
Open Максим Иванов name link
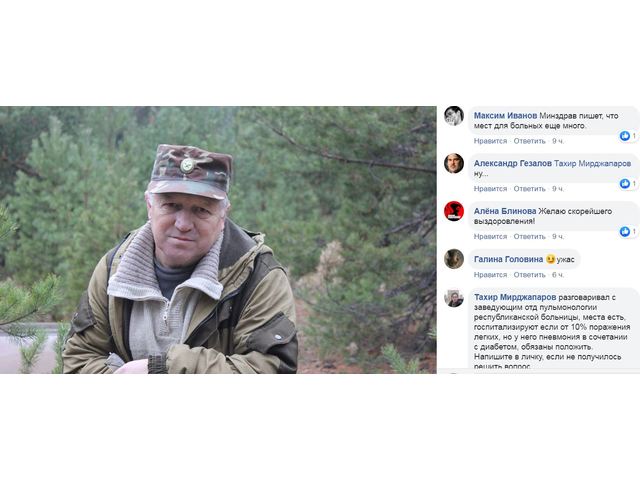click(505, 116)
